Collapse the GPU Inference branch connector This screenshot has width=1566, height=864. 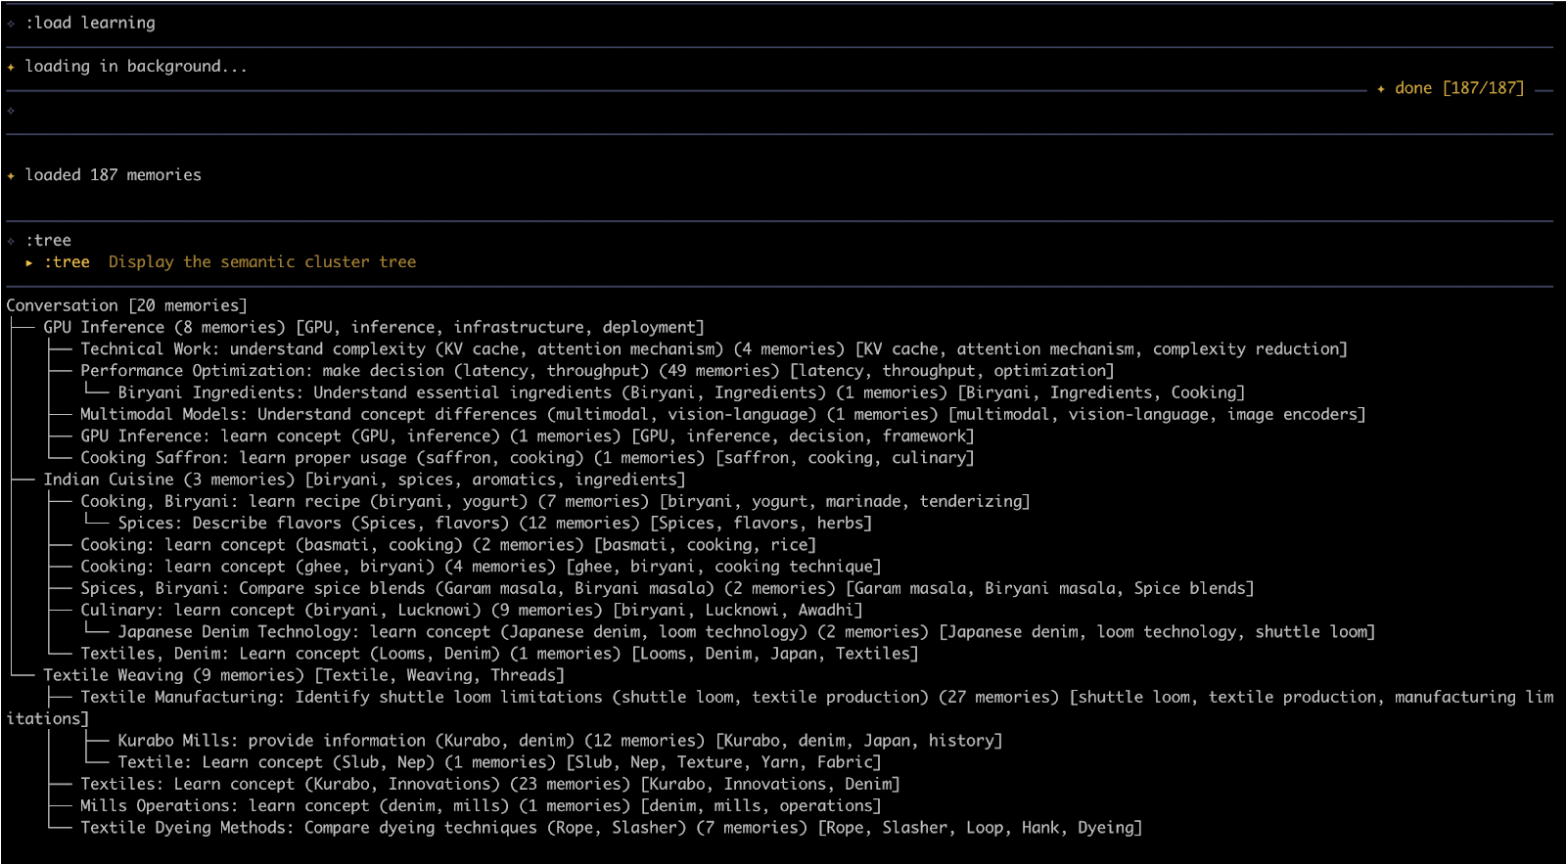click(x=25, y=326)
